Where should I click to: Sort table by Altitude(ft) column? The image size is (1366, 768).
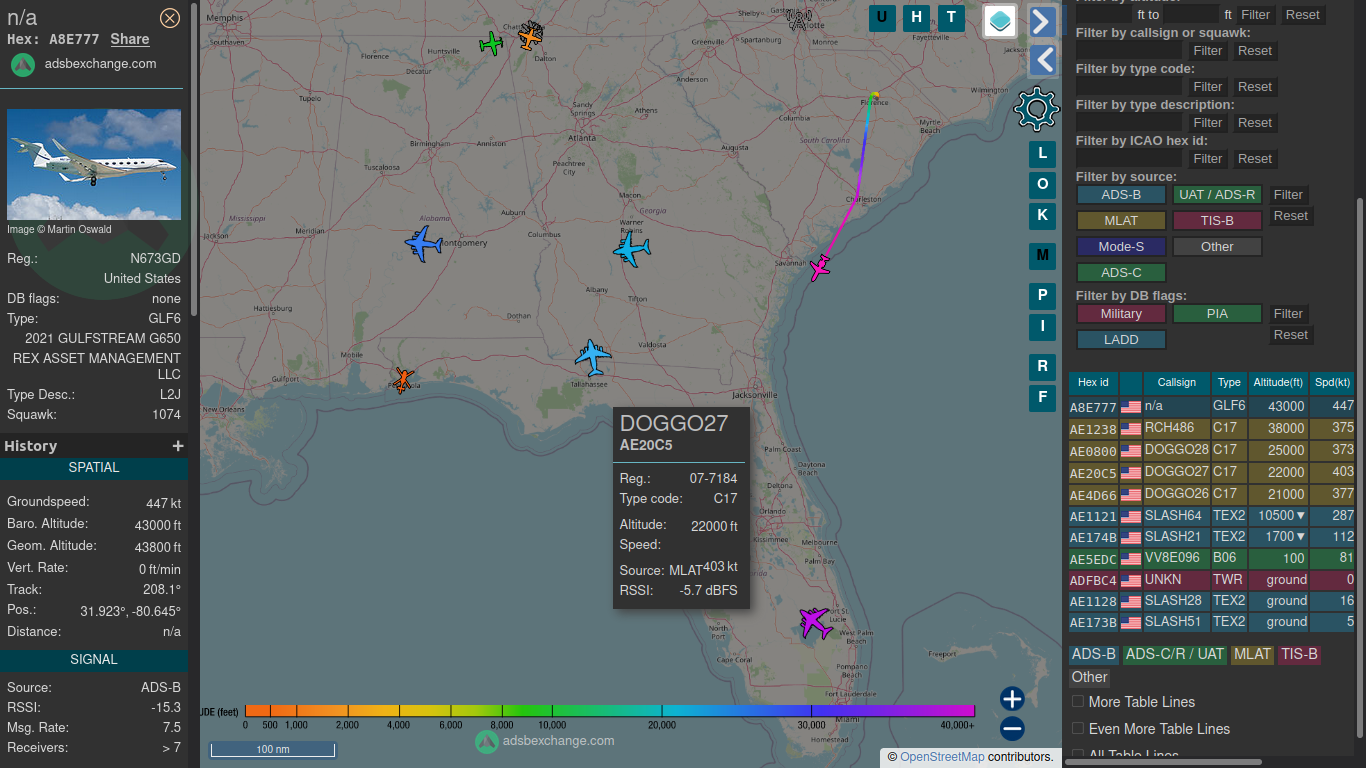tap(1278, 383)
